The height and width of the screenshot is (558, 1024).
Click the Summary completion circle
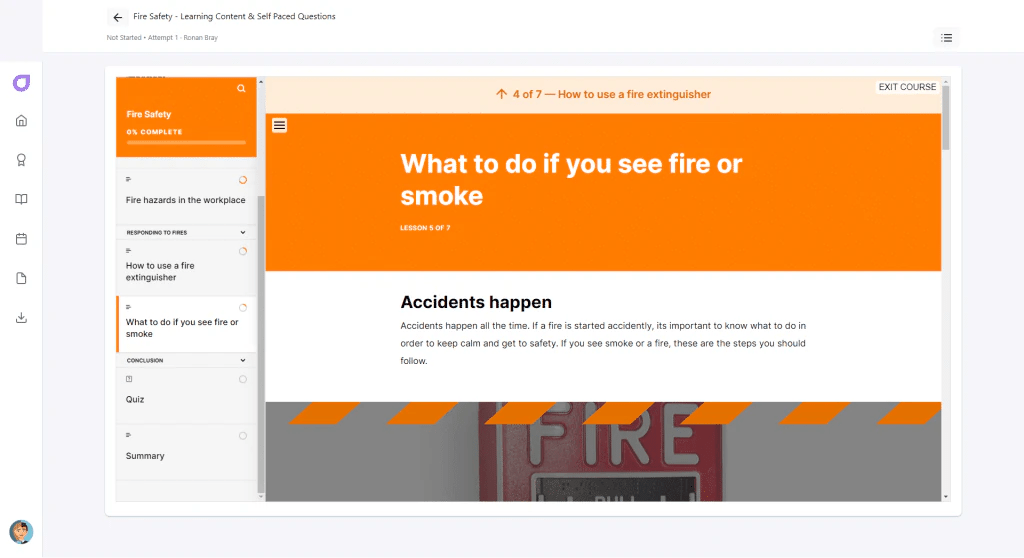pos(243,436)
